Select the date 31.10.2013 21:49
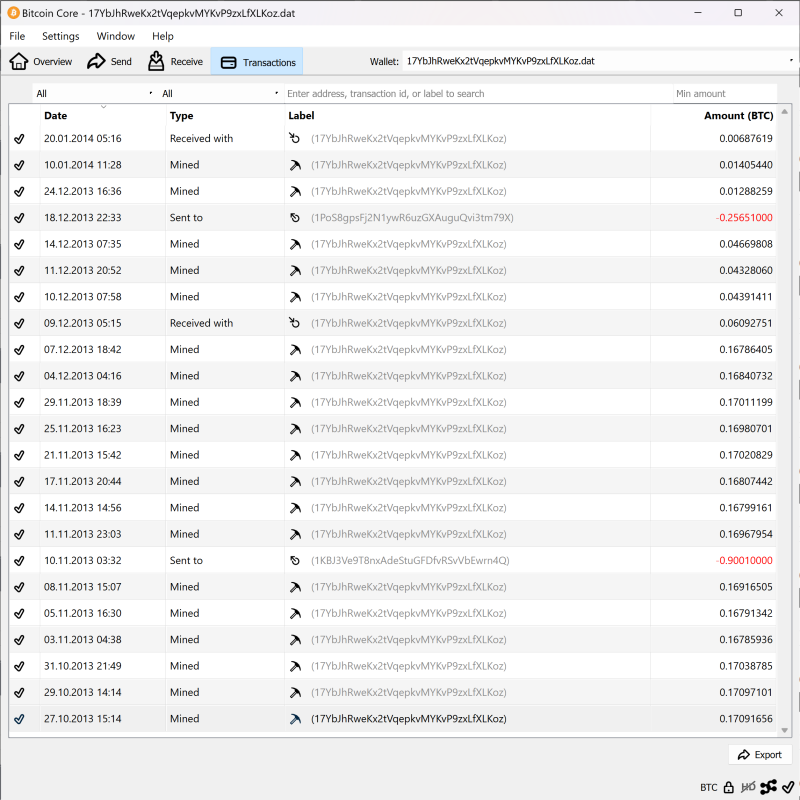800x800 pixels. 83,666
